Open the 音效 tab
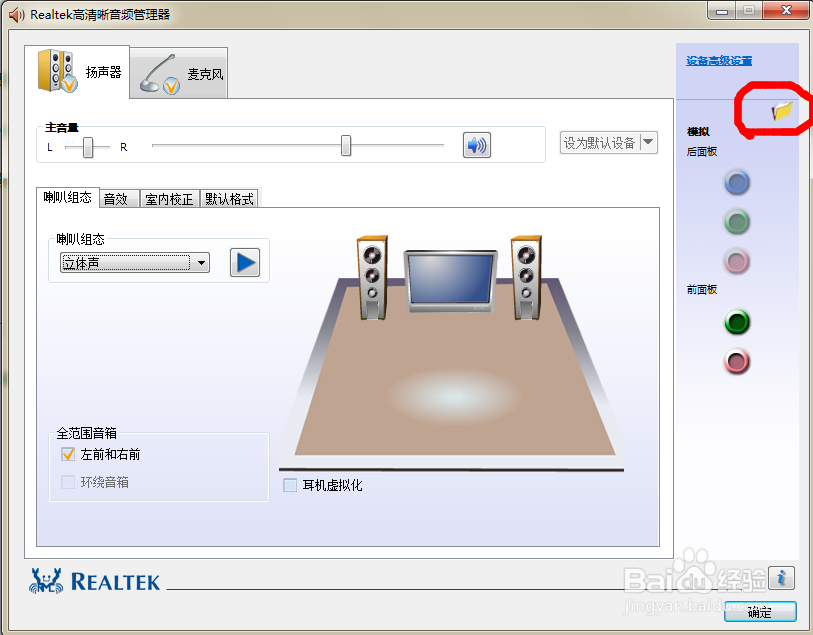813x635 pixels. tap(118, 197)
